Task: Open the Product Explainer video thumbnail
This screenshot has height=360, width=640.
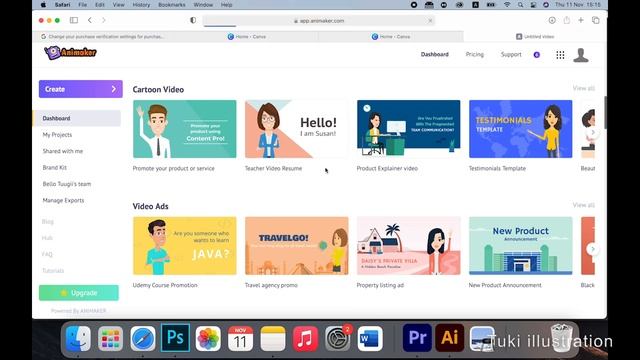Action: tap(409, 129)
